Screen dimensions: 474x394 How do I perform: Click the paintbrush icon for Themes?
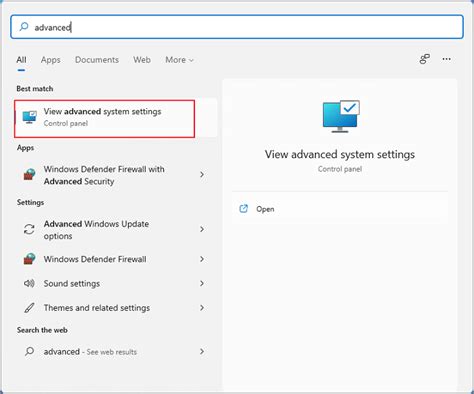click(29, 308)
